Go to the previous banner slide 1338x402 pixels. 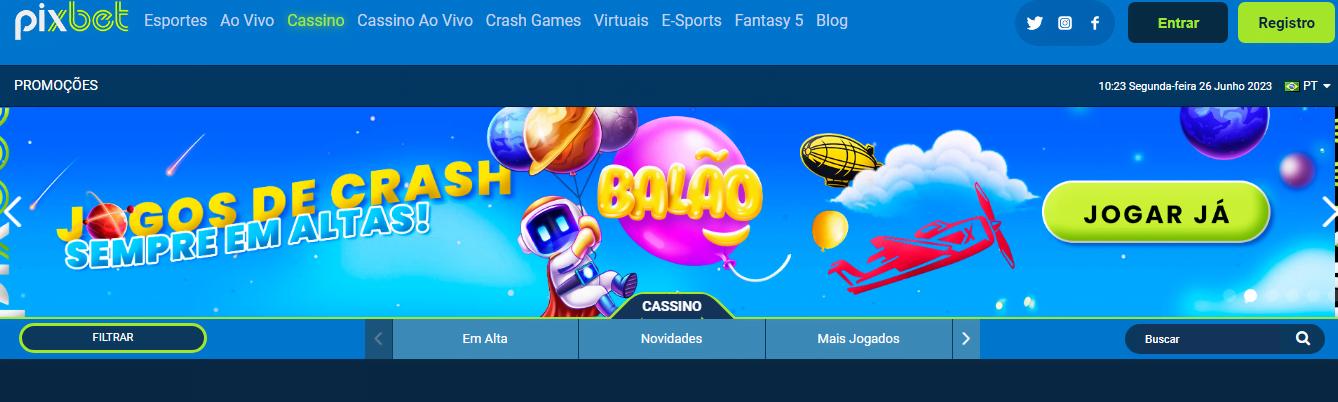coord(12,212)
